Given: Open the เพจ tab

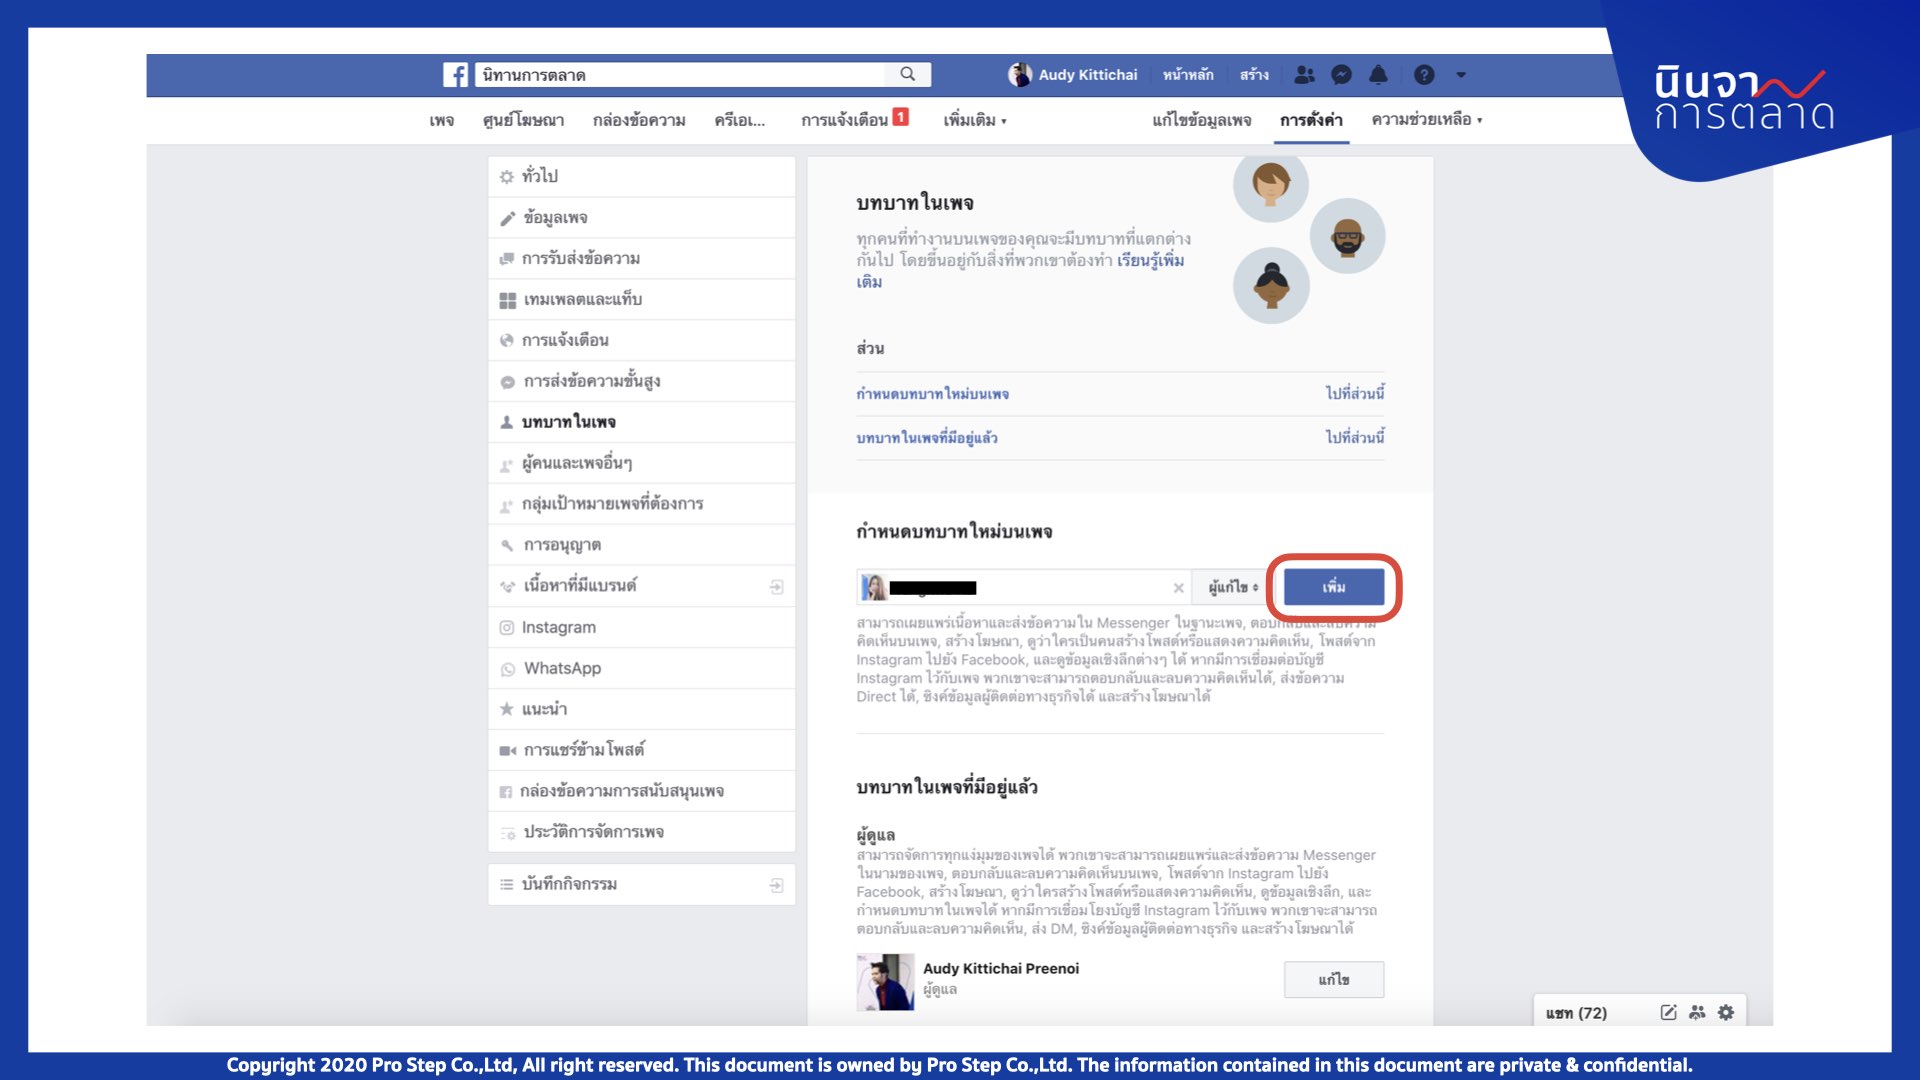Looking at the screenshot, I should pos(441,120).
